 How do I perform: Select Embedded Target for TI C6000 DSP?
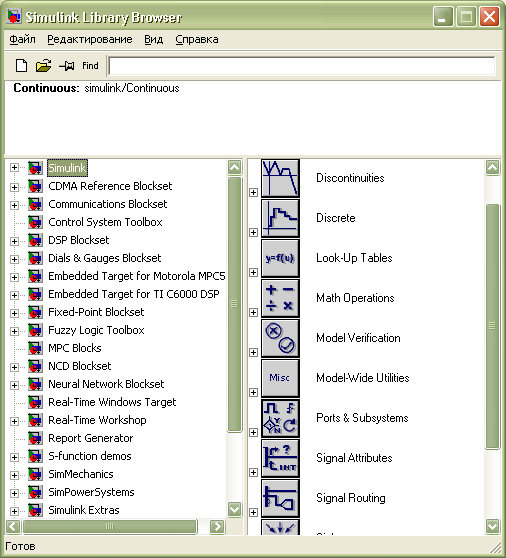click(x=133, y=294)
